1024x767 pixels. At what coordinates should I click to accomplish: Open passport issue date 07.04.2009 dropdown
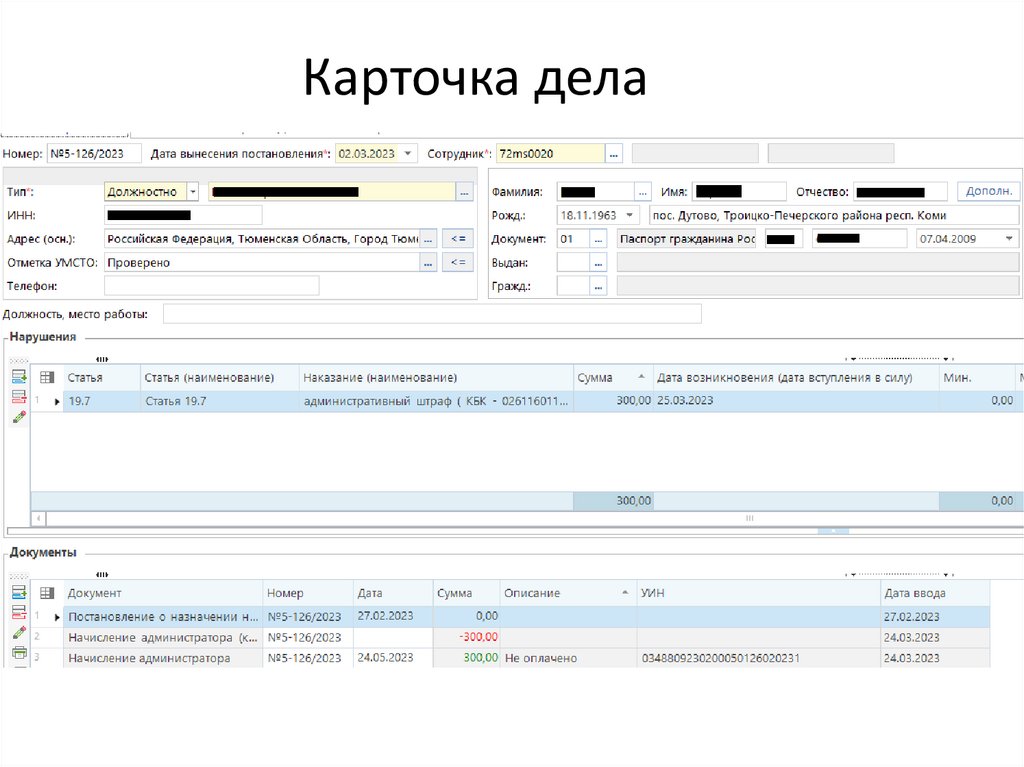[x=1008, y=239]
